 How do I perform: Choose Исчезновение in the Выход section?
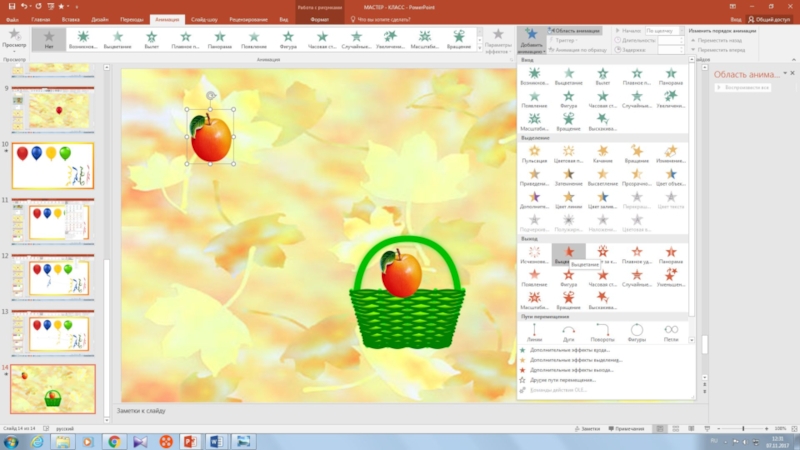(x=533, y=256)
